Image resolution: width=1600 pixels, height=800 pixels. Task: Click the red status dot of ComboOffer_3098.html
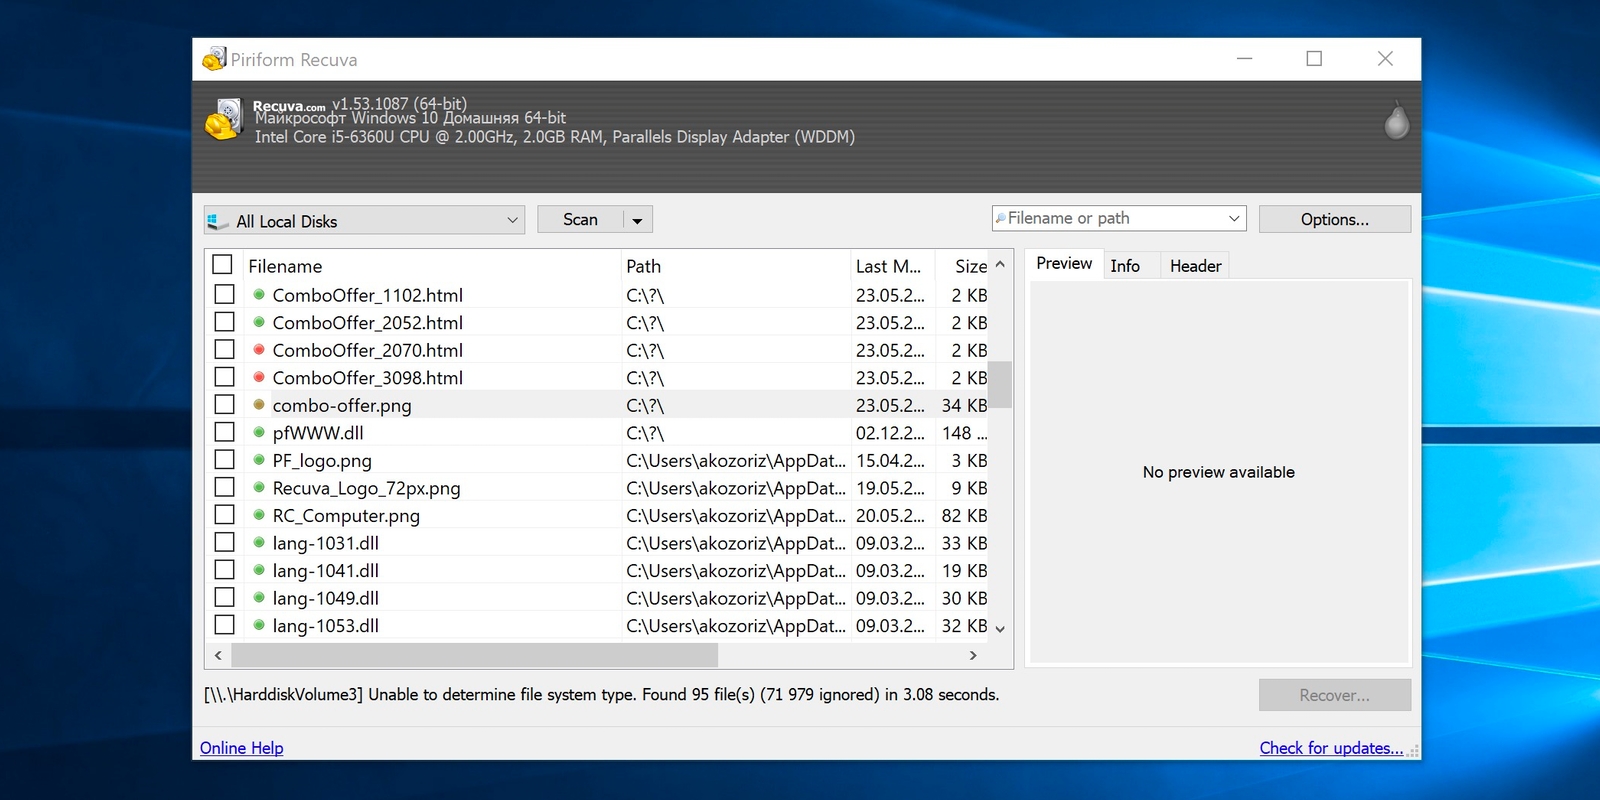[259, 377]
